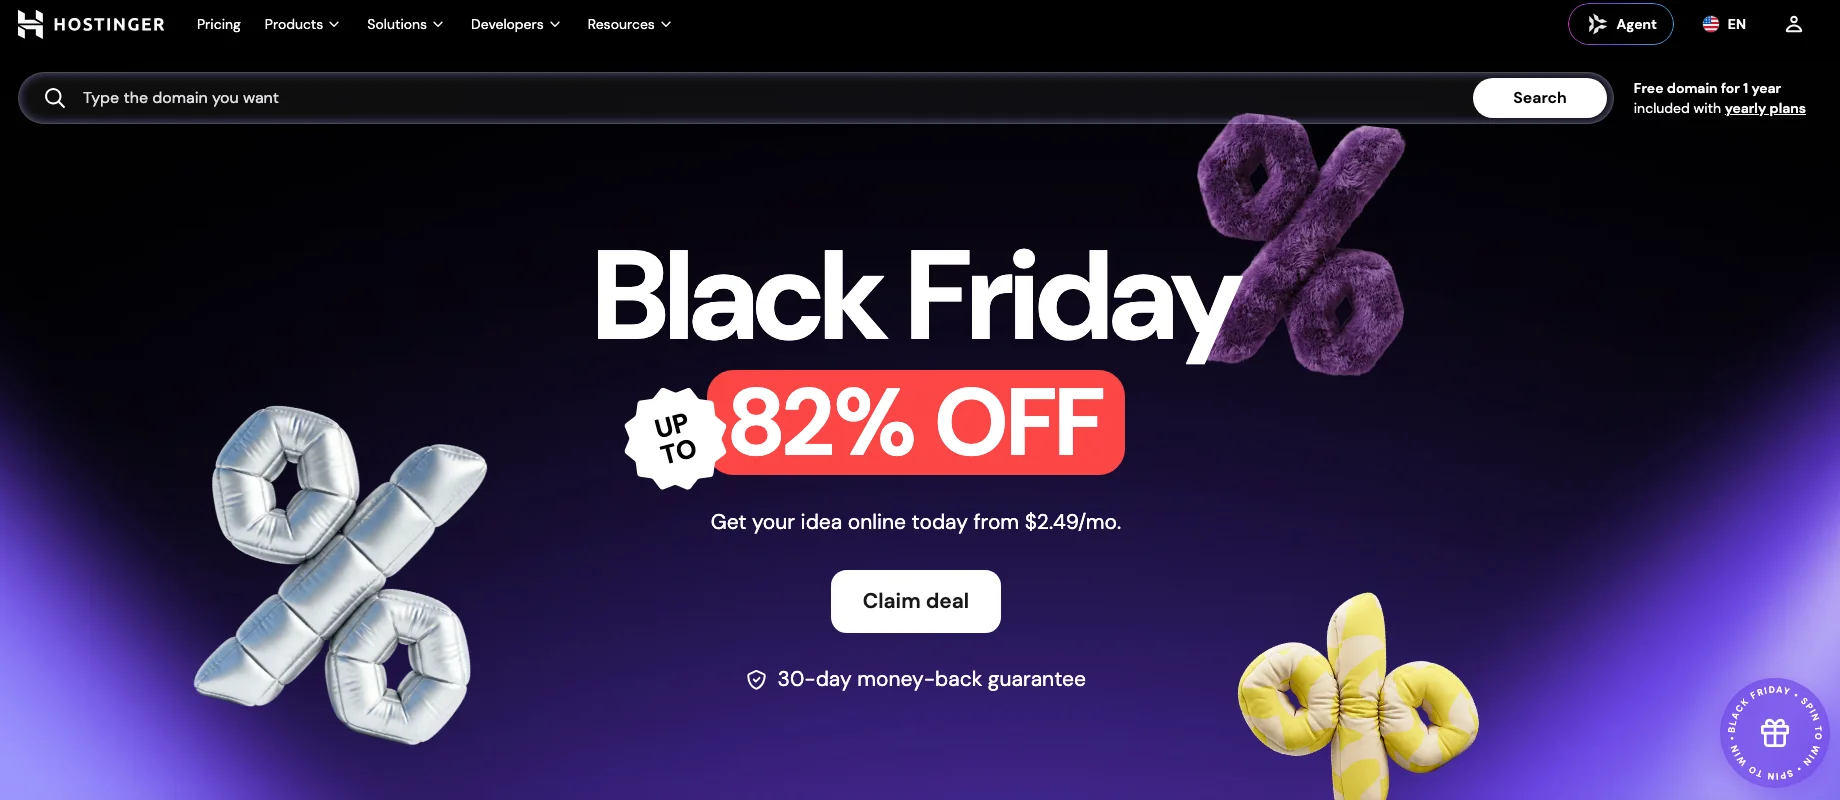1840x800 pixels.
Task: Expand the Products dropdown menu
Action: click(301, 24)
